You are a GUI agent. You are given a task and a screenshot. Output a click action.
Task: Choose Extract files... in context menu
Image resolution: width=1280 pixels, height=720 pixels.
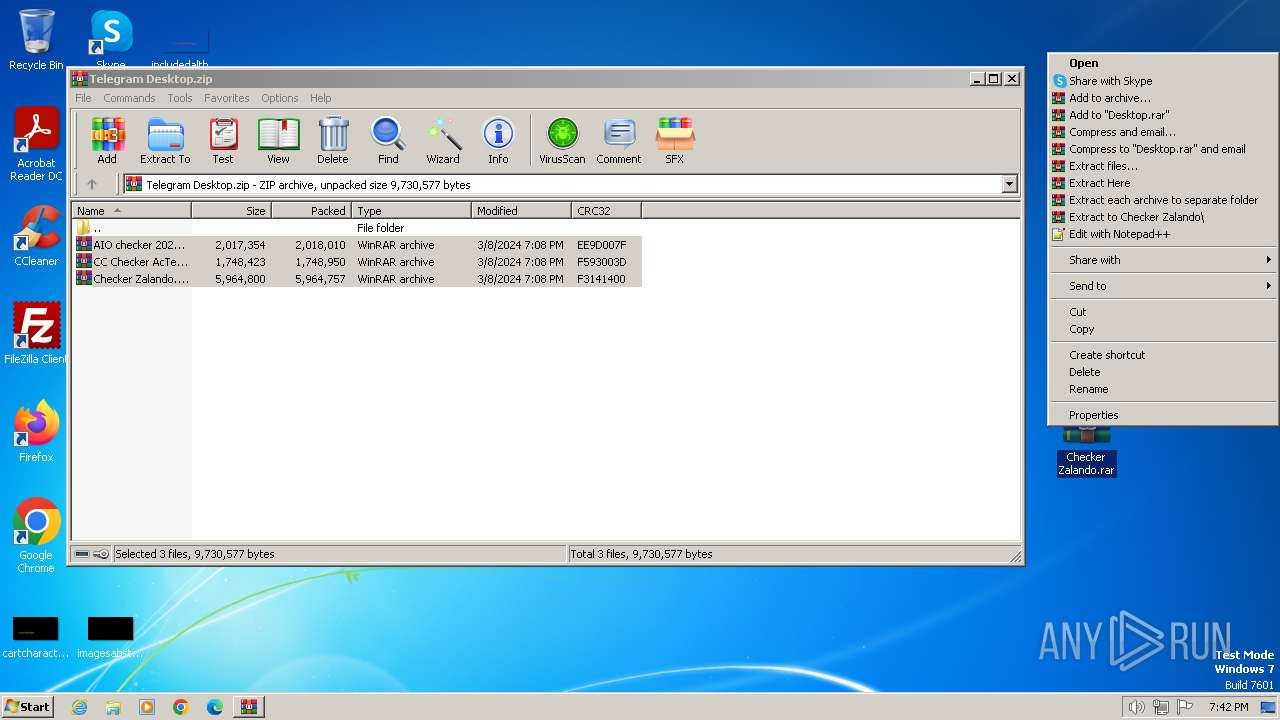pyautogui.click(x=1162, y=166)
